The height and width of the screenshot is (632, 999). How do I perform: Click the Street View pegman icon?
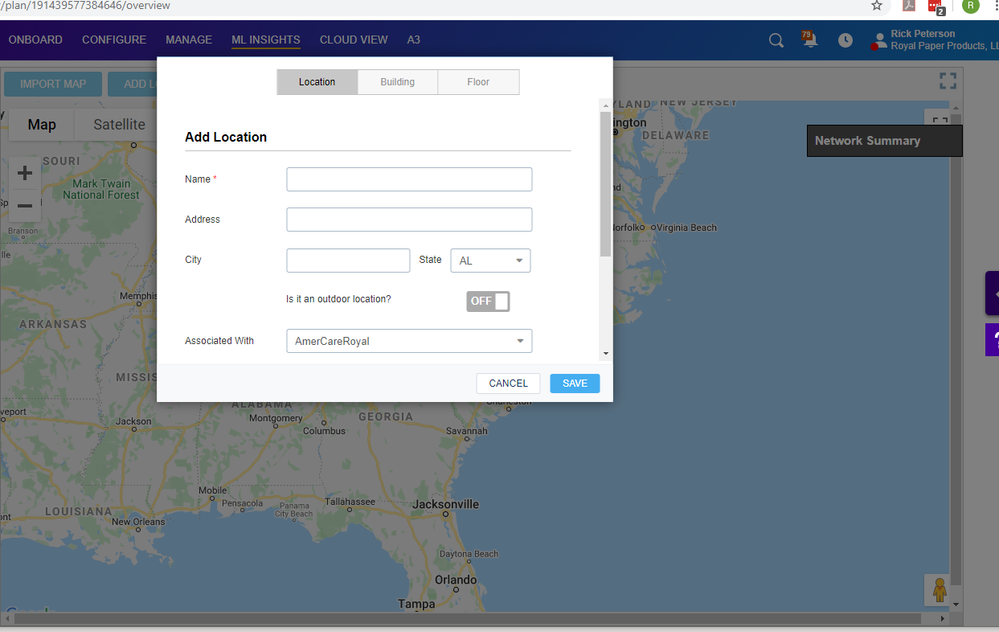point(939,589)
